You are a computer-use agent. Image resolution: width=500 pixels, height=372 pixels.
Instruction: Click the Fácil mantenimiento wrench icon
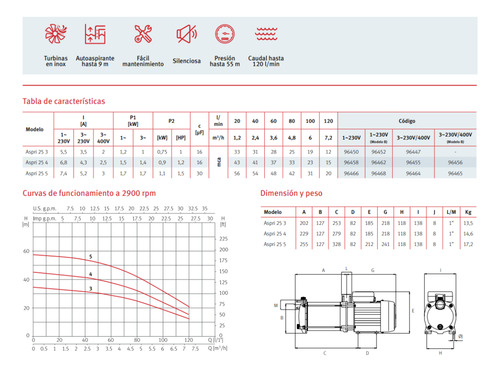click(x=143, y=34)
